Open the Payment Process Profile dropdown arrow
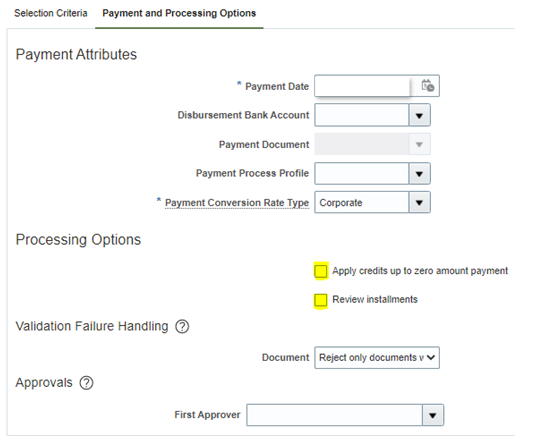 tap(419, 173)
